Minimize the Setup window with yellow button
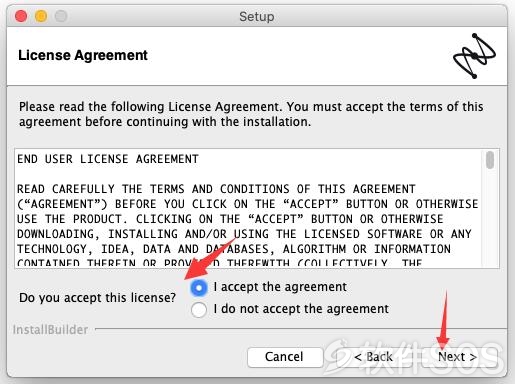The image size is (515, 384). pos(41,16)
